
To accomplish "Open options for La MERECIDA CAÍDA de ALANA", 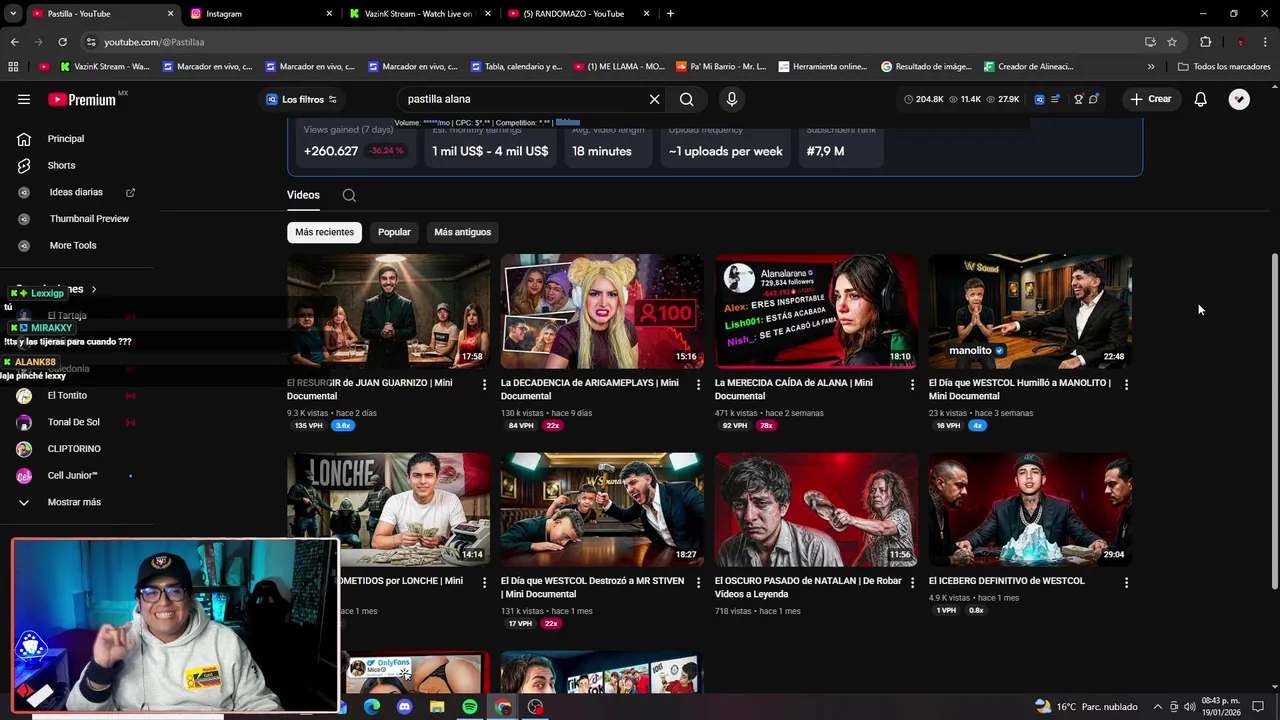I will pos(912,384).
